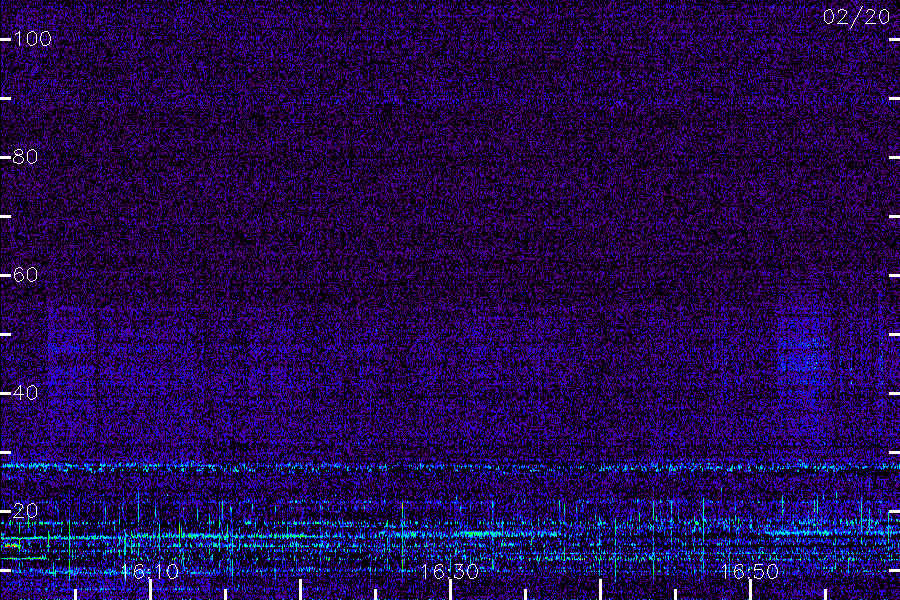Click the 16:10 time label
This screenshot has width=900, height=600.
(150, 571)
